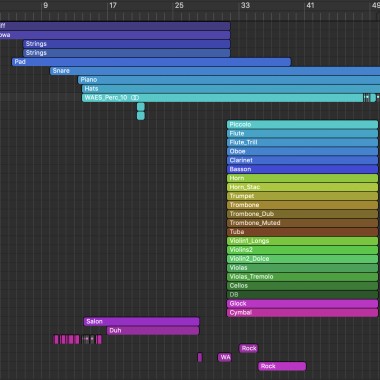Viewport: 380px width, 380px height.
Task: Click bar 41 in the ruler
Action: [x=310, y=5]
